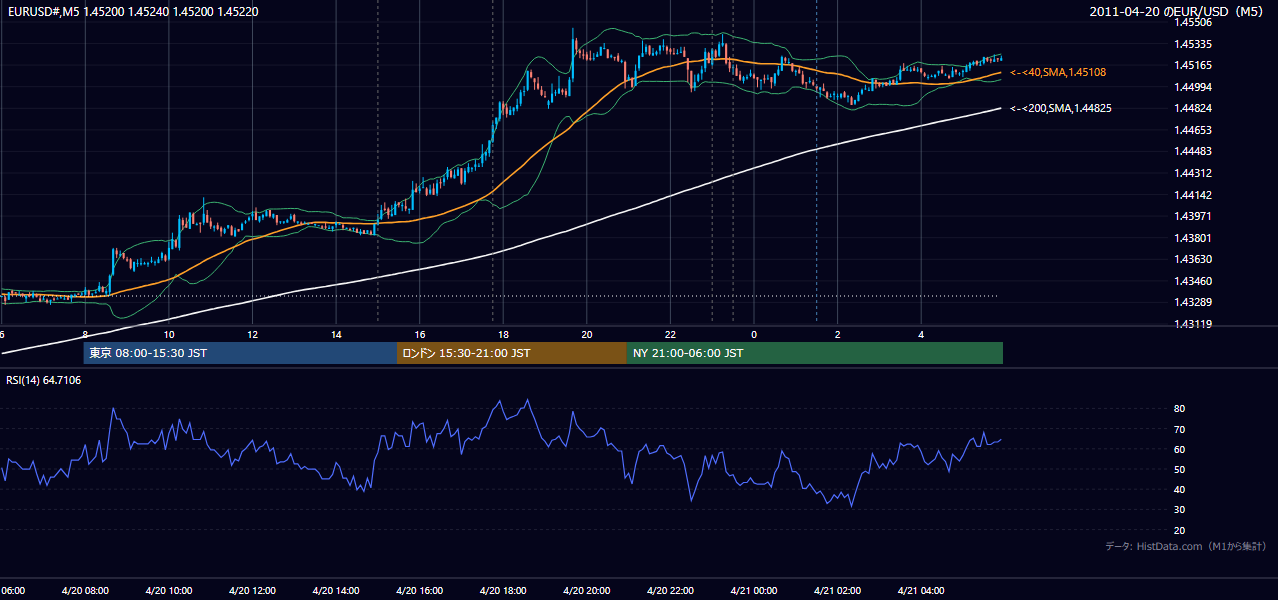Click the bottom date label 4/21 04:00
Viewport: 1278px width, 600px height.
coord(920,590)
